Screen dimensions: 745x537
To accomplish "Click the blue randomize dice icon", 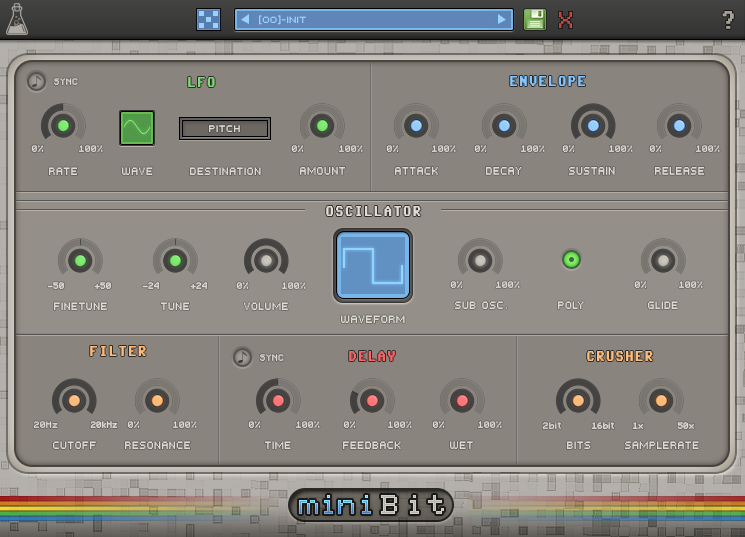I will pyautogui.click(x=208, y=19).
